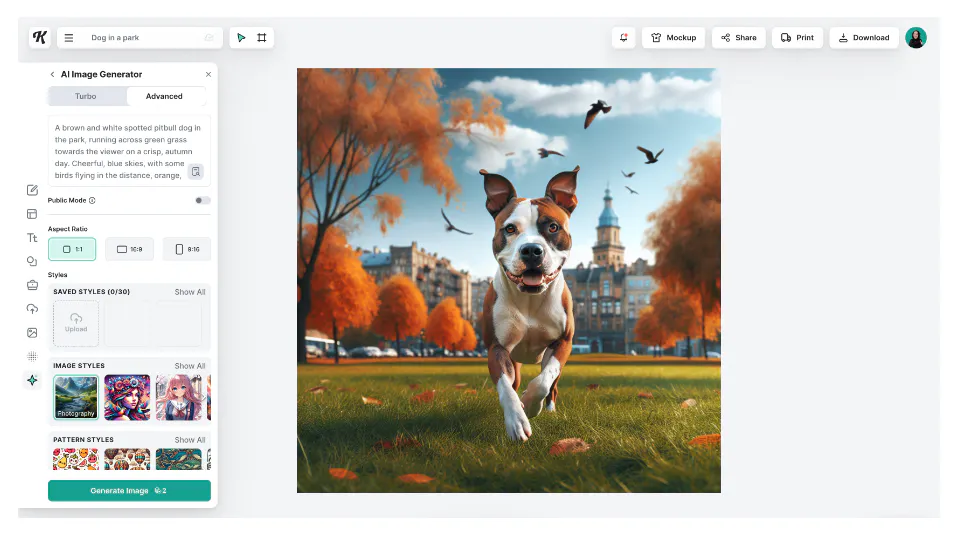Click the cloud sync icon beside project name

point(209,38)
